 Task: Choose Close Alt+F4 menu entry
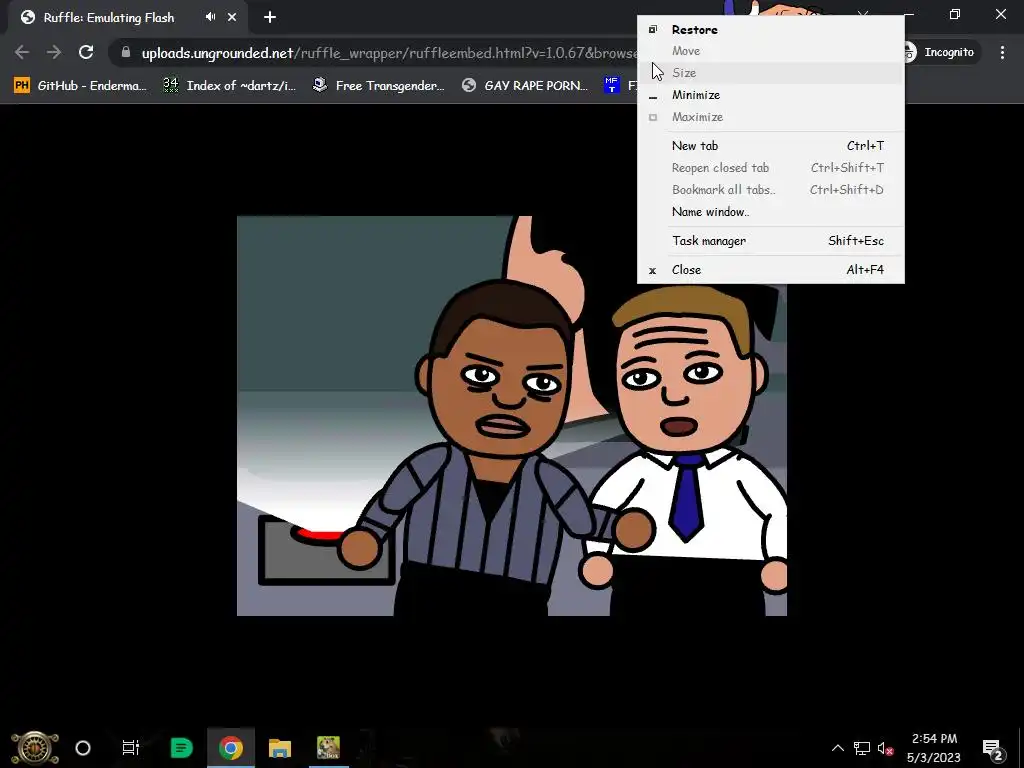771,270
